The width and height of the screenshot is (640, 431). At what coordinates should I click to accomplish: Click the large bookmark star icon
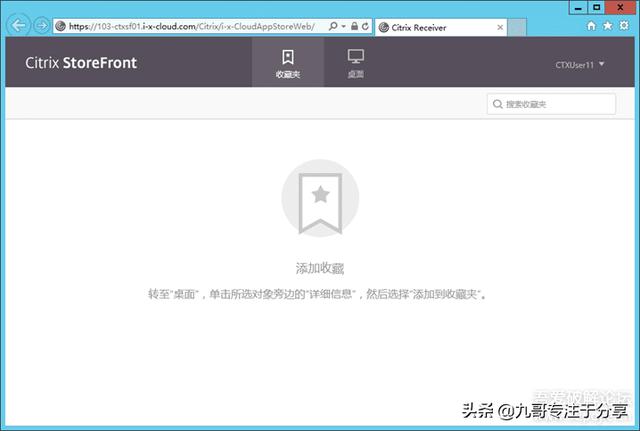(320, 201)
